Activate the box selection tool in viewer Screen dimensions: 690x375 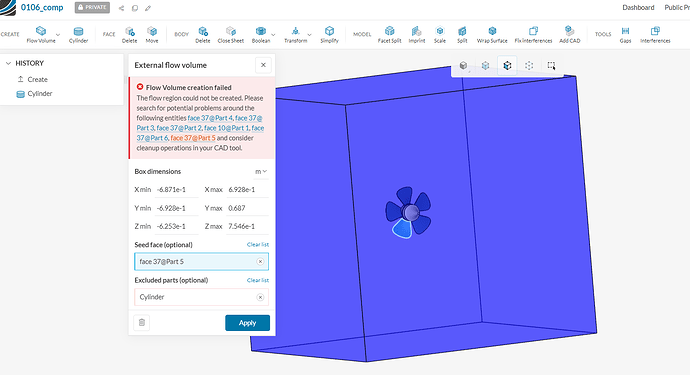tap(551, 66)
